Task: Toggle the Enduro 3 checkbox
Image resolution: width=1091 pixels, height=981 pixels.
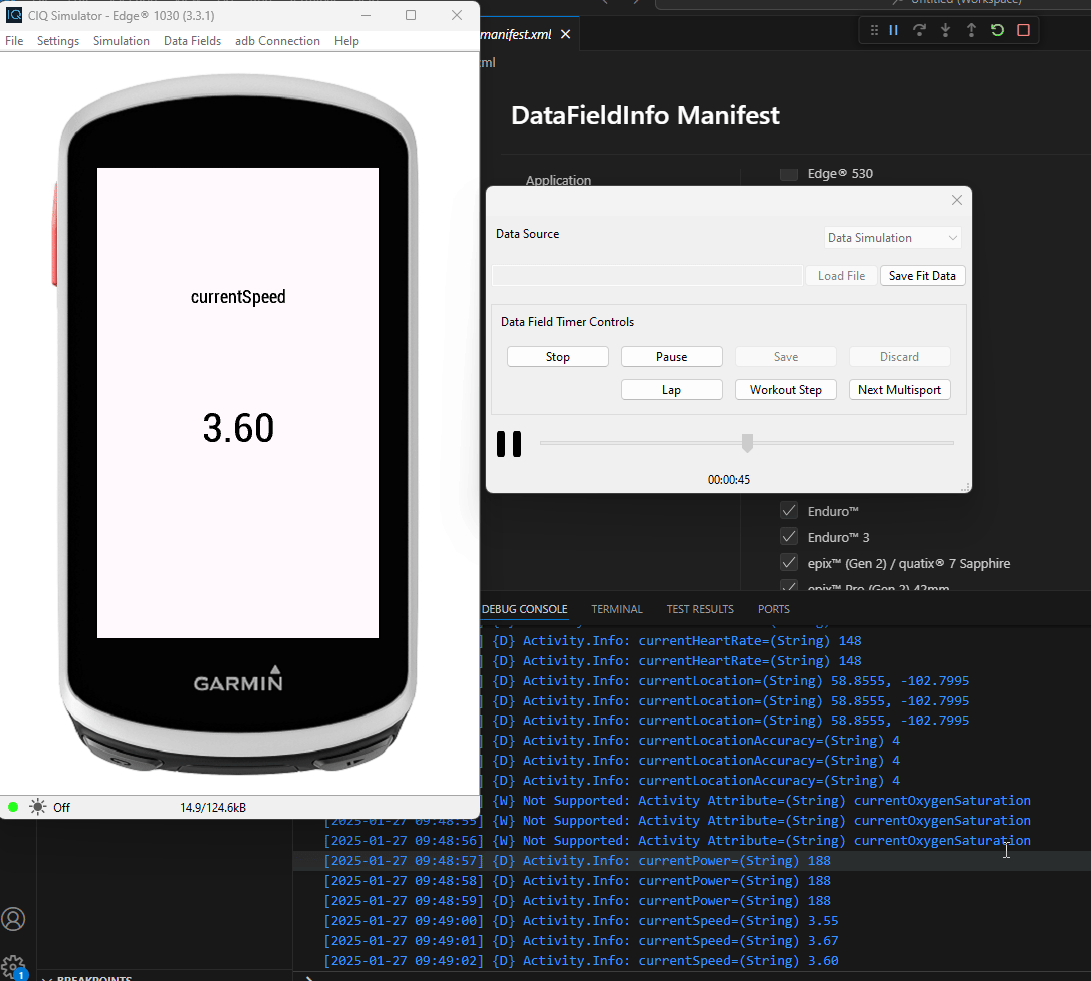Action: pyautogui.click(x=788, y=537)
